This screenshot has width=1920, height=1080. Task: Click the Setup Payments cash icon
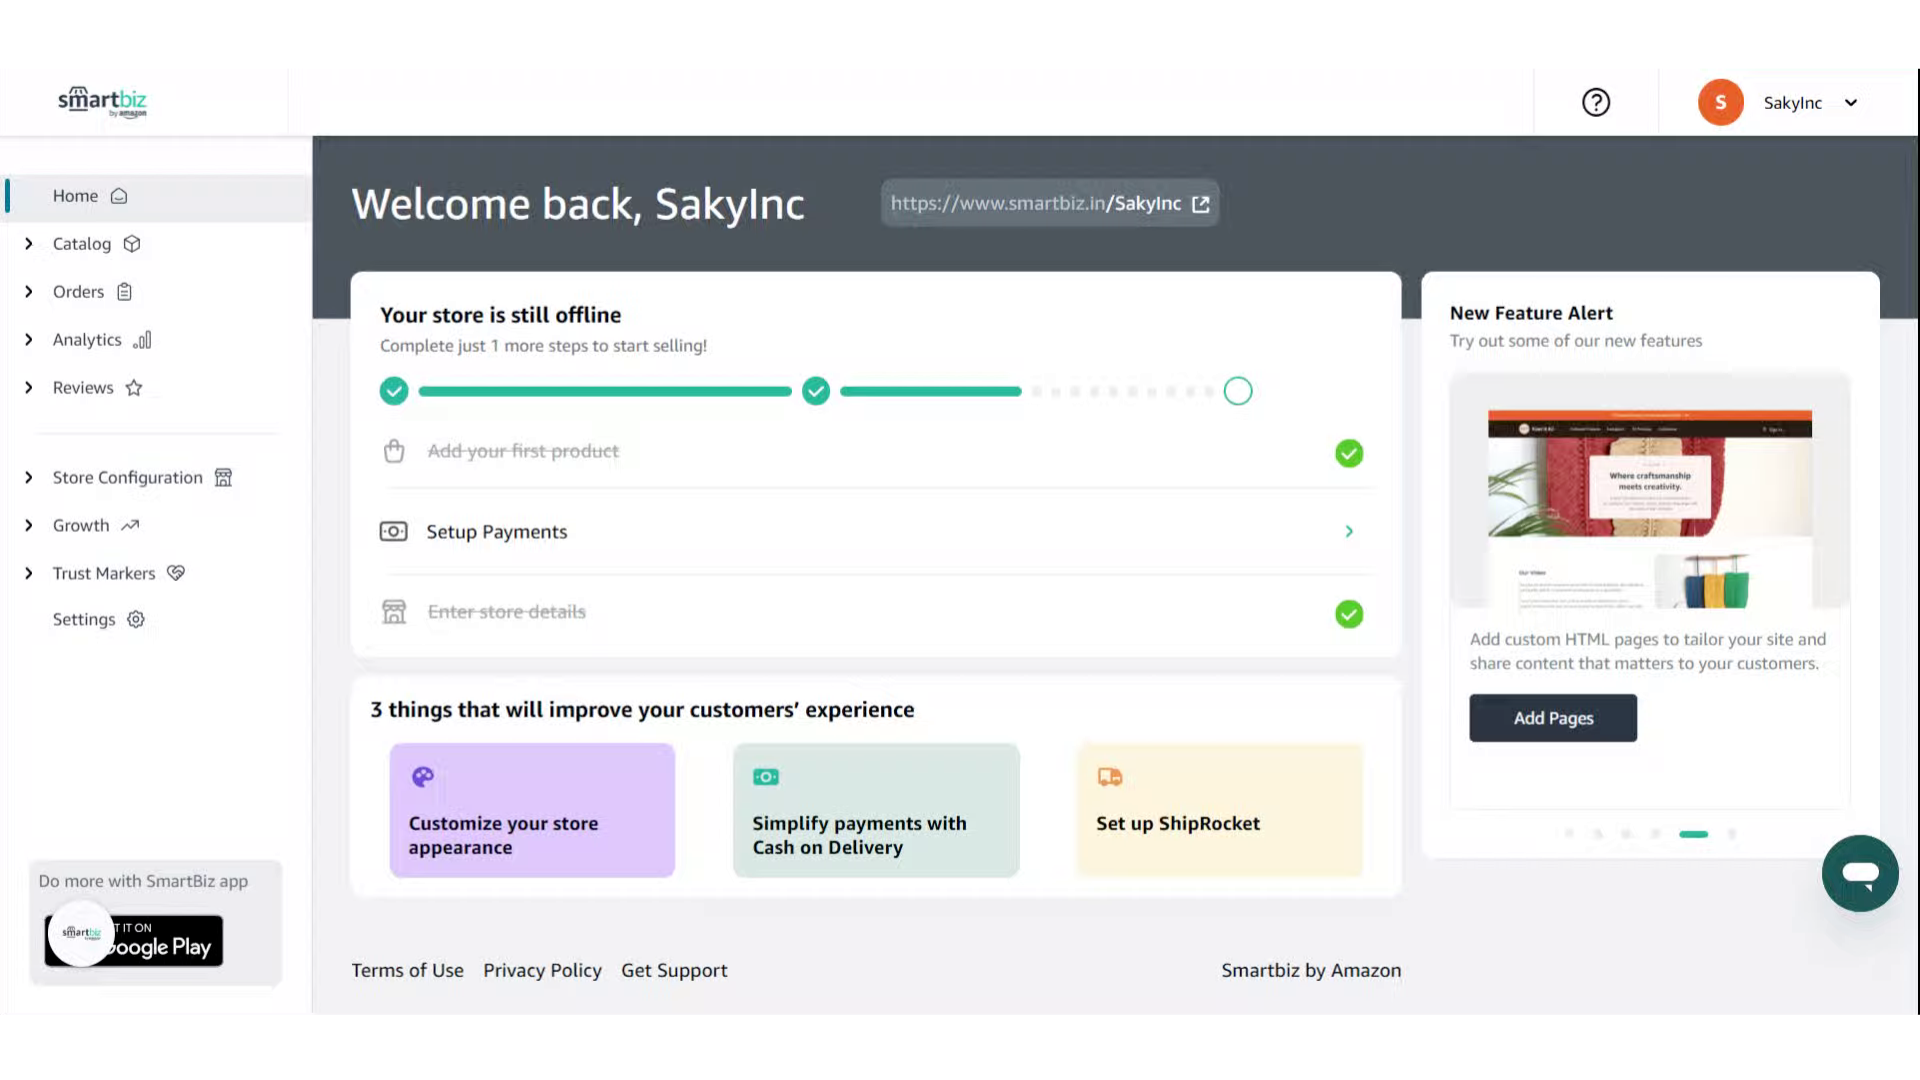(x=393, y=531)
